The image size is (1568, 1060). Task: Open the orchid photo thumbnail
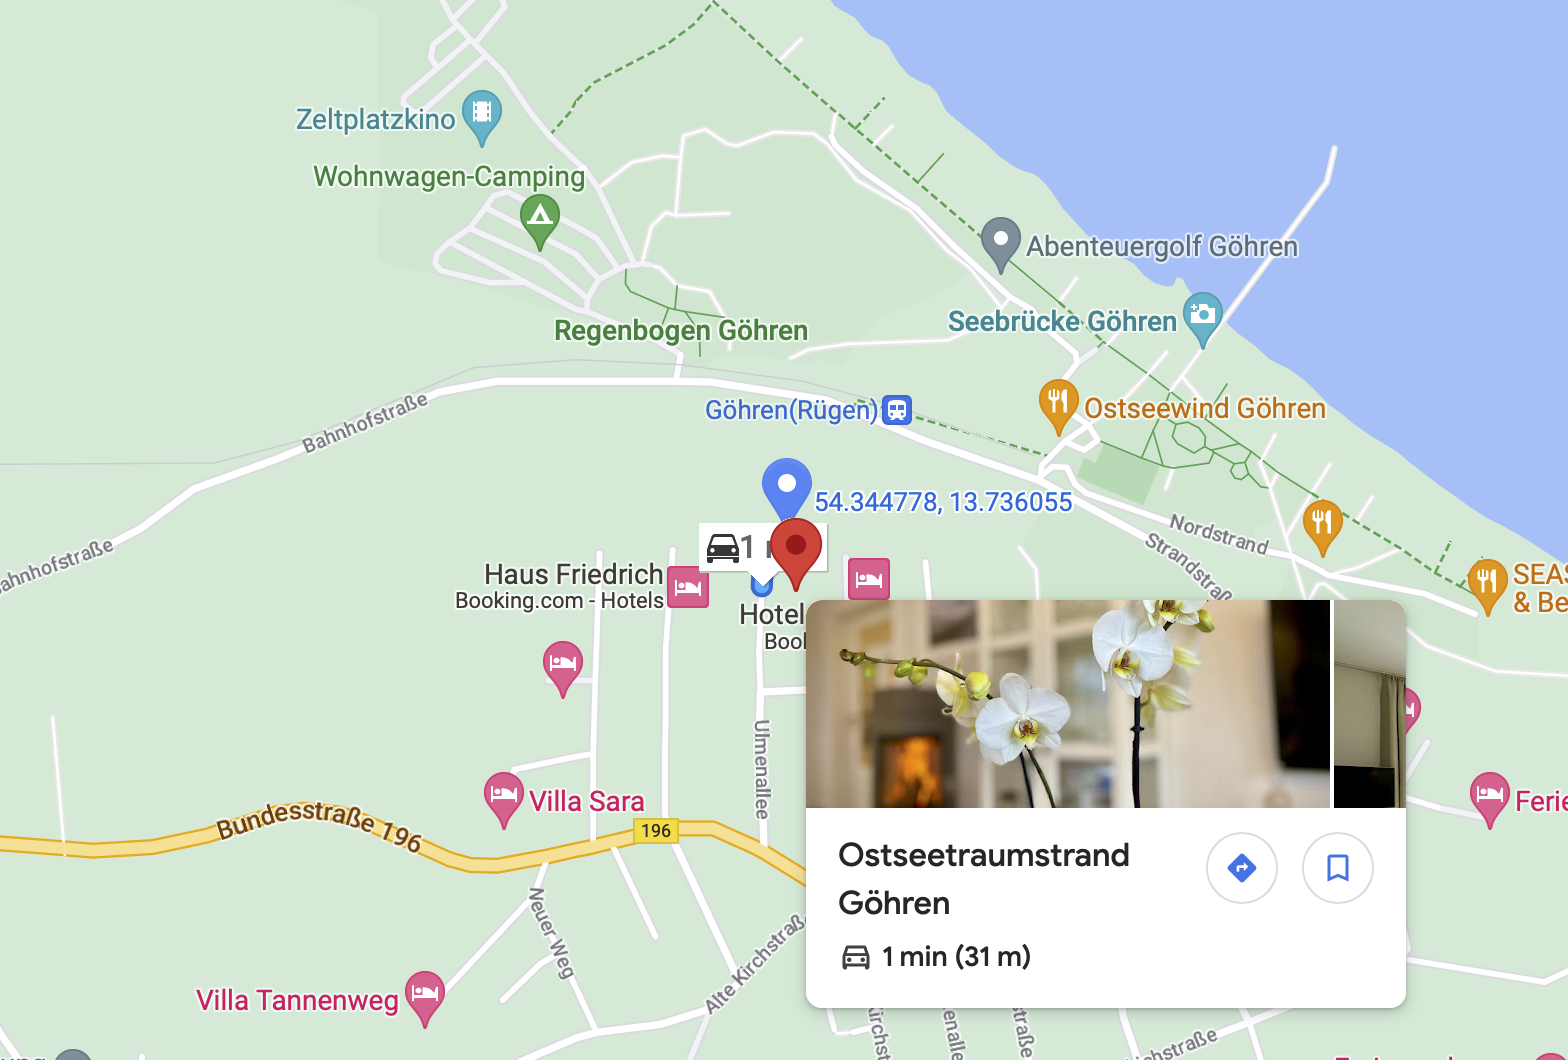click(x=1068, y=704)
